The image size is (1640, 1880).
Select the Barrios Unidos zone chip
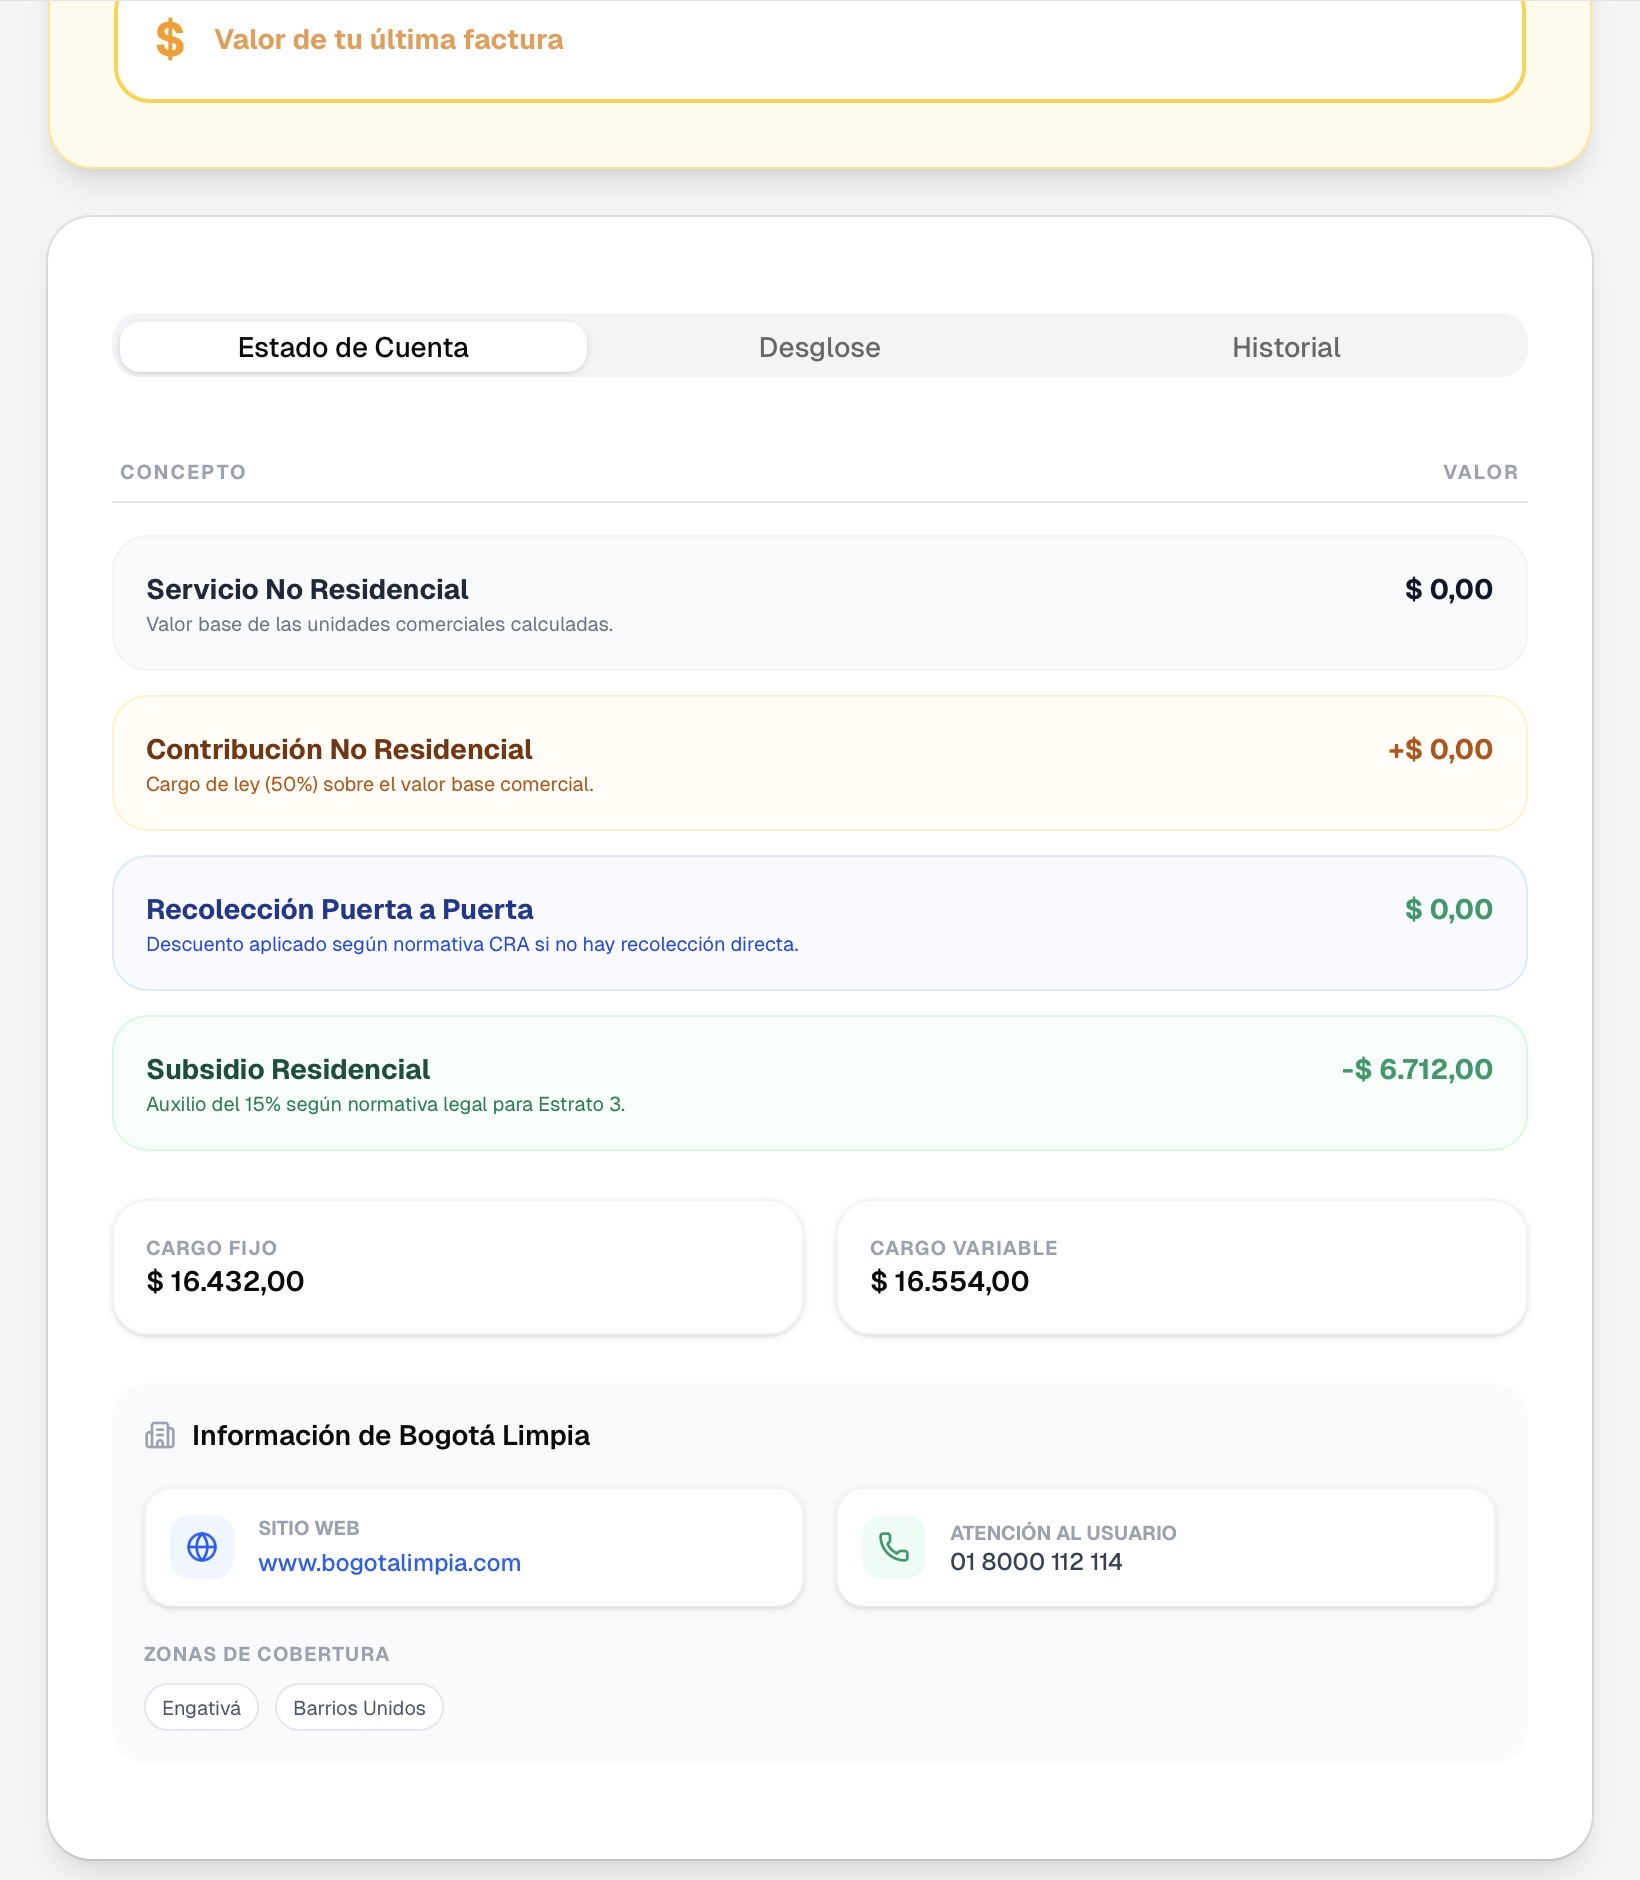(x=359, y=1708)
